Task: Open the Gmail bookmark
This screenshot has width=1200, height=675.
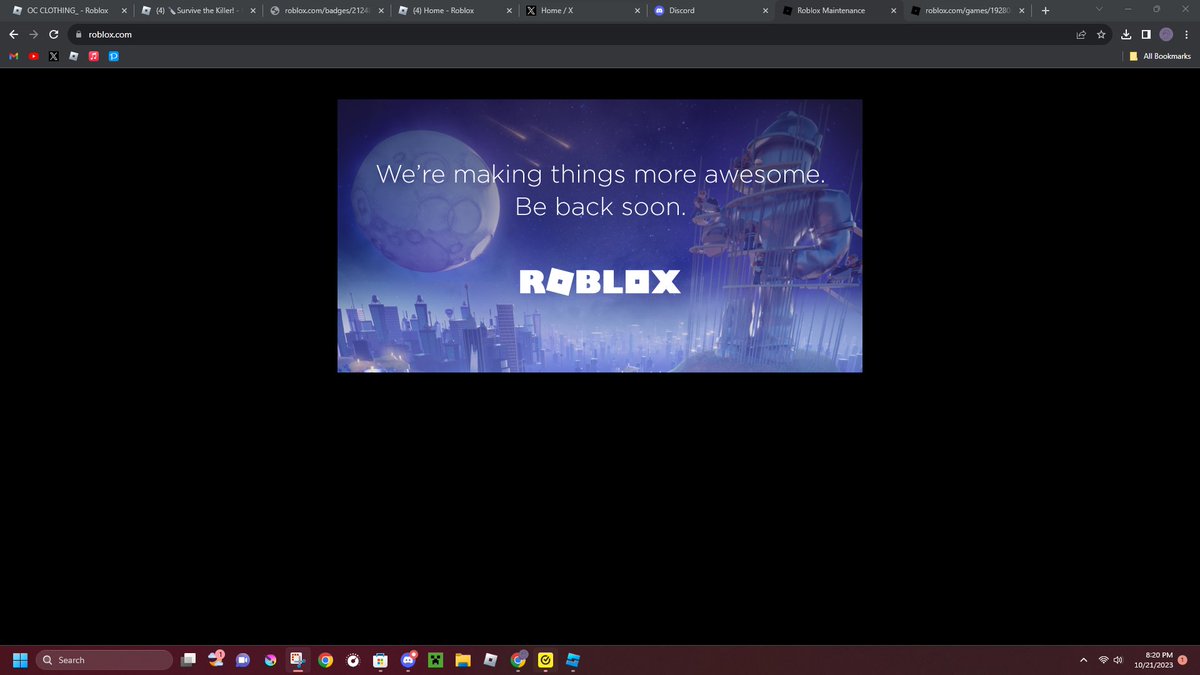Action: (x=13, y=56)
